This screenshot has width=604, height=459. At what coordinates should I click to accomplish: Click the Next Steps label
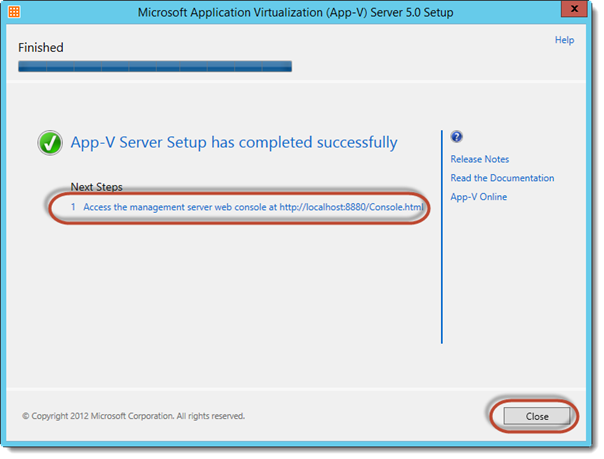(96, 187)
